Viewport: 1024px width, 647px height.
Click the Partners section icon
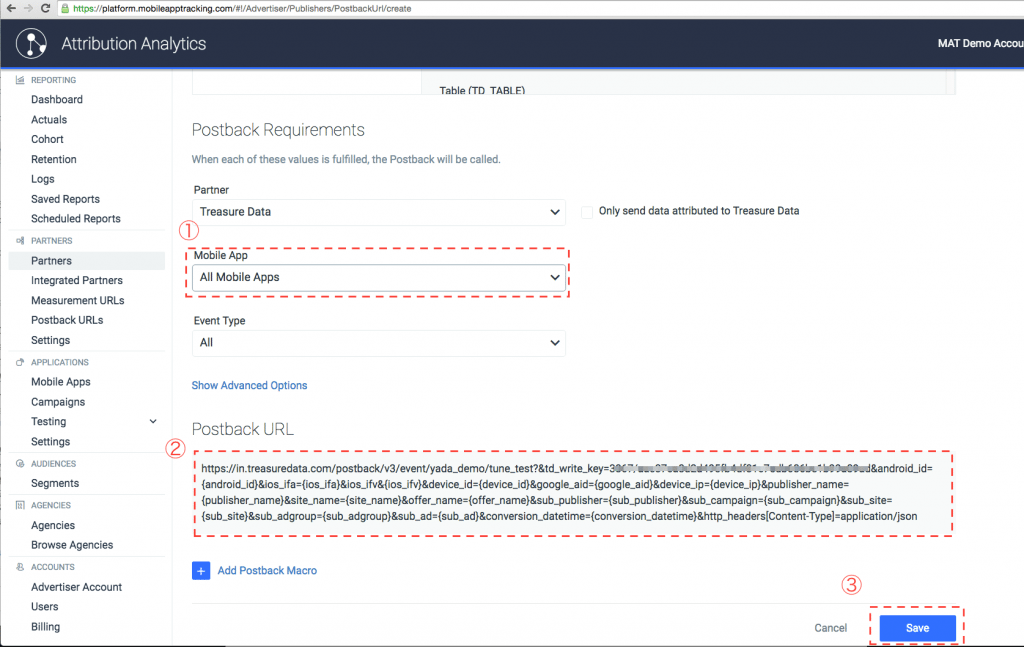tap(20, 240)
